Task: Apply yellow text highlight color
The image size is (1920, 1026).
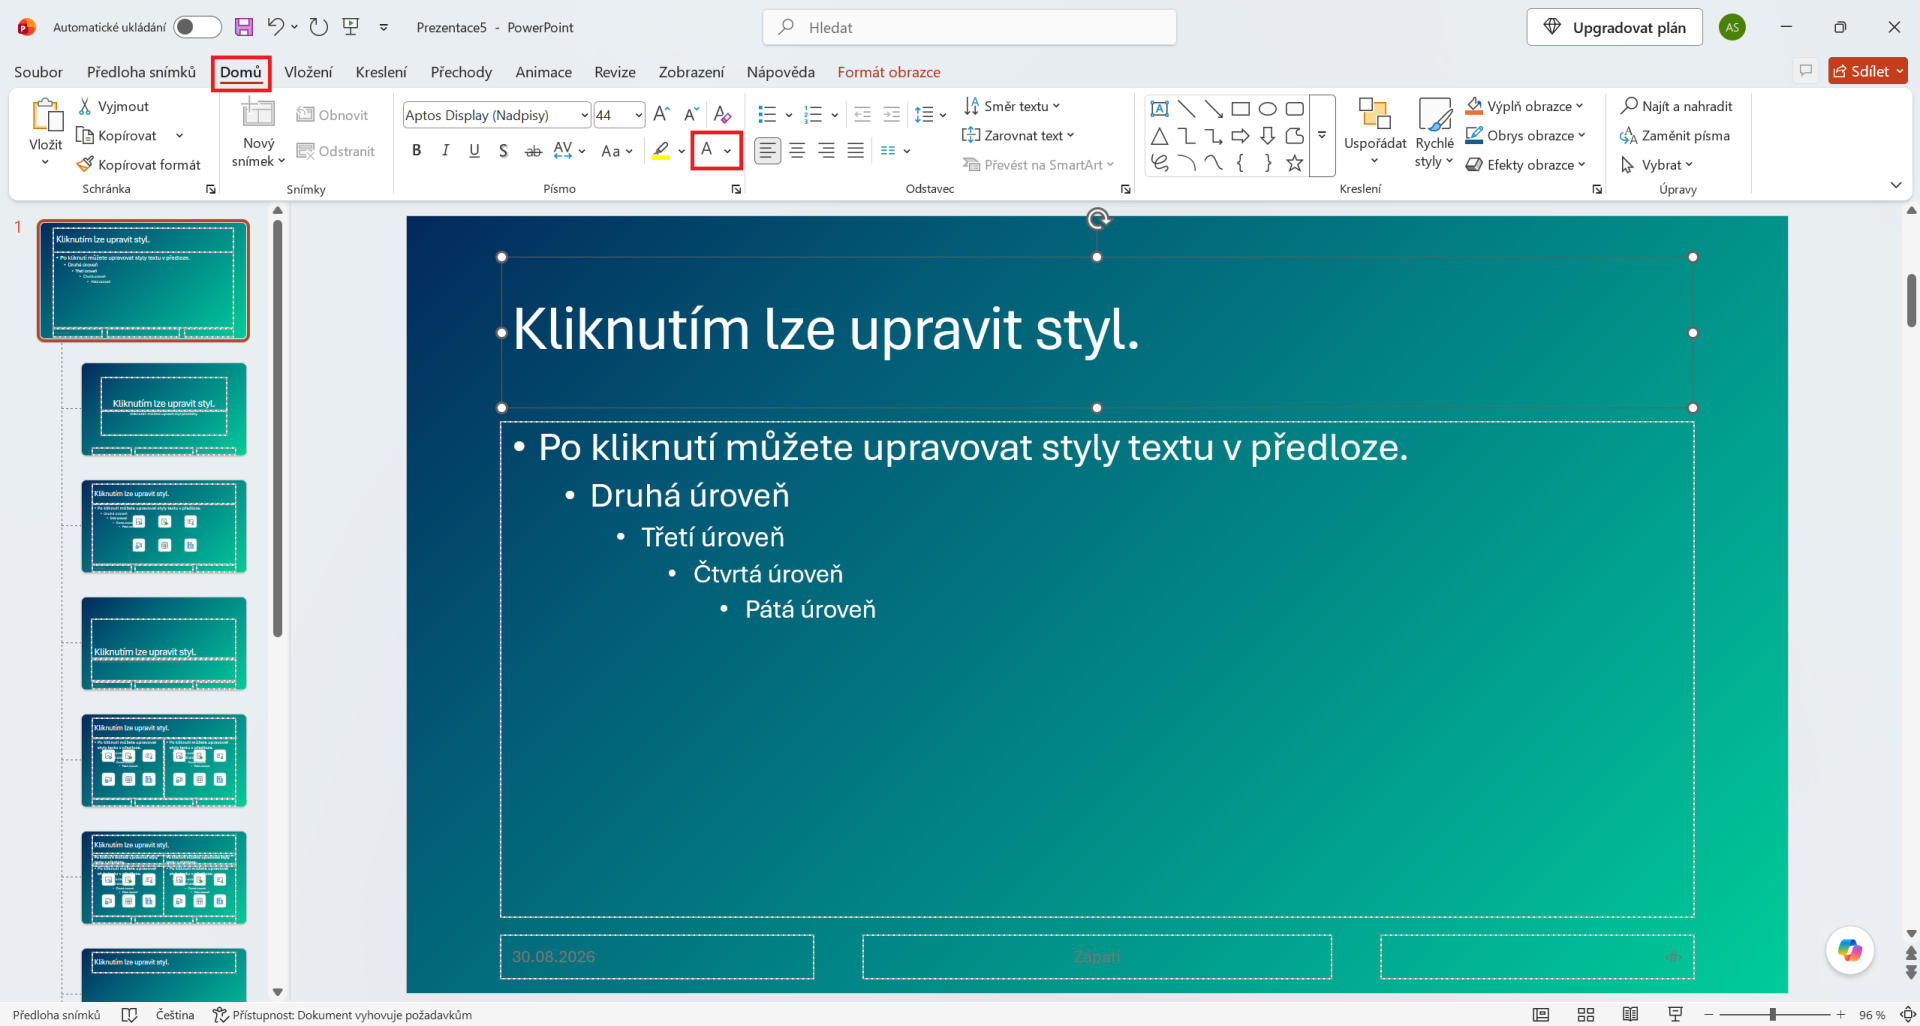Action: (661, 151)
